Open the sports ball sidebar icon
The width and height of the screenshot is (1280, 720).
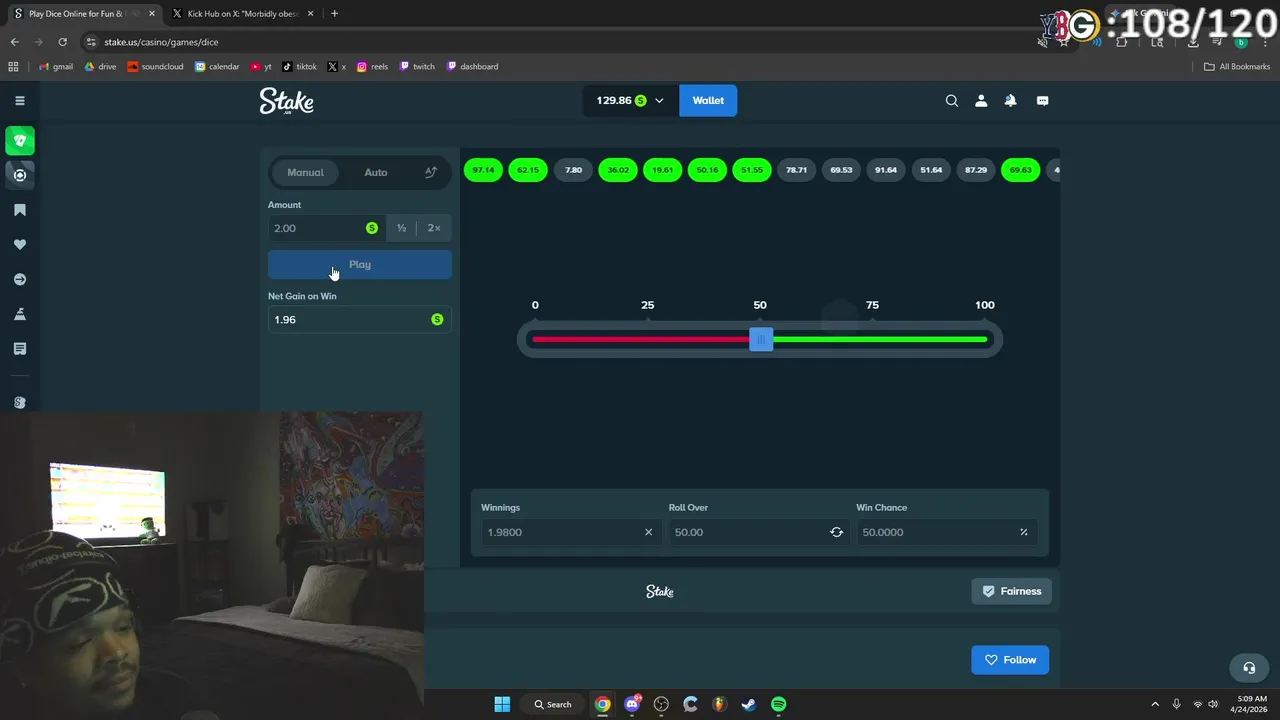20,175
